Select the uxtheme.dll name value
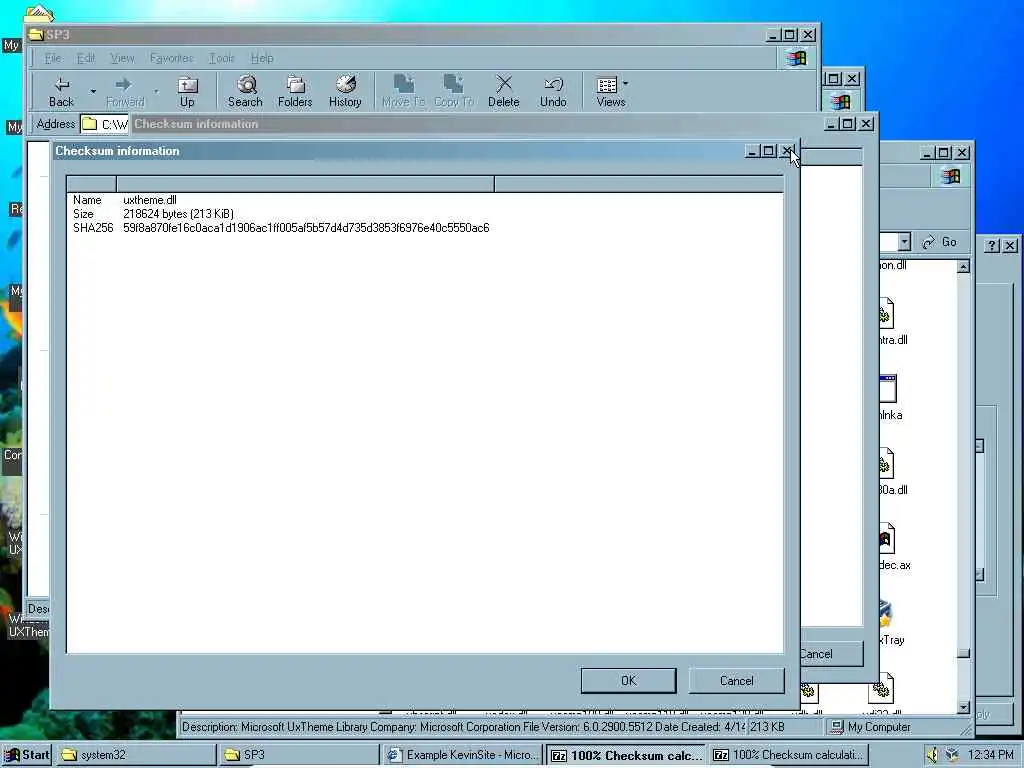 [x=150, y=200]
